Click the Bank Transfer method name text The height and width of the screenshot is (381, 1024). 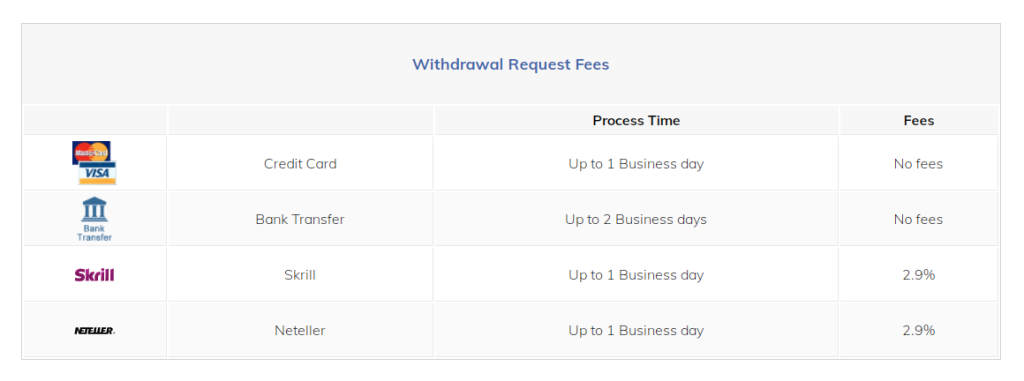(x=300, y=220)
